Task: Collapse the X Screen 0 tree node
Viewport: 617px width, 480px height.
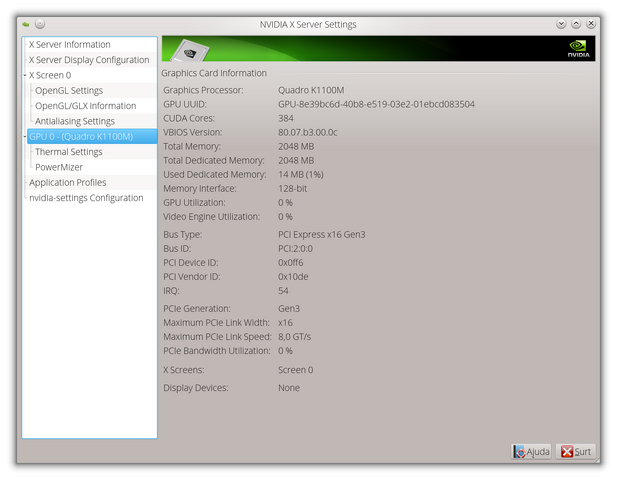Action: 25,75
